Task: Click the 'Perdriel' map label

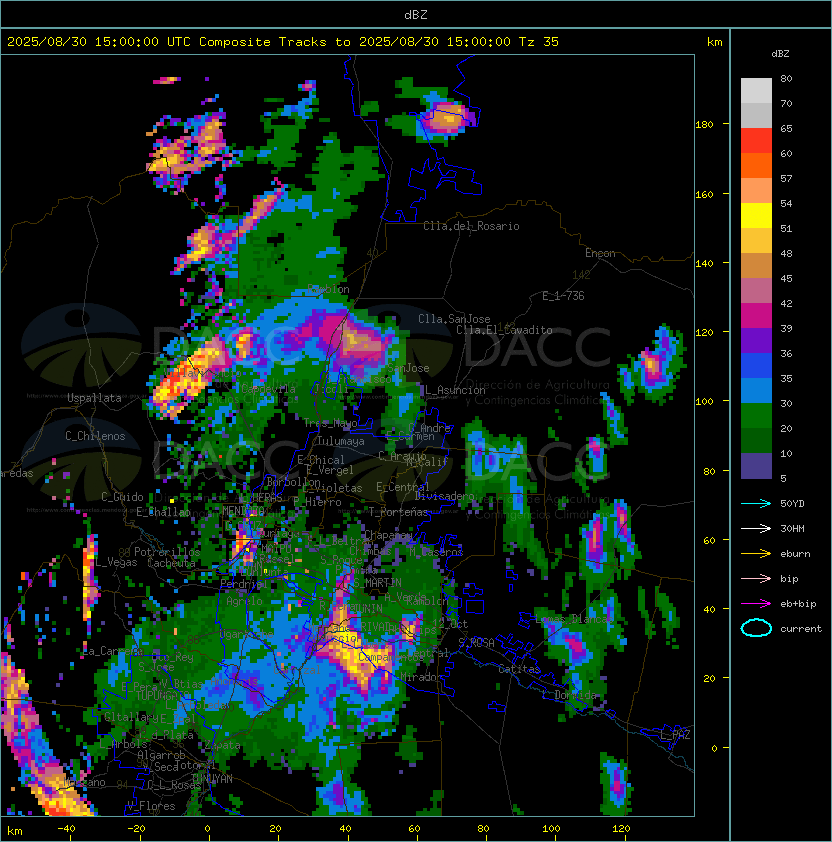Action: 244,584
